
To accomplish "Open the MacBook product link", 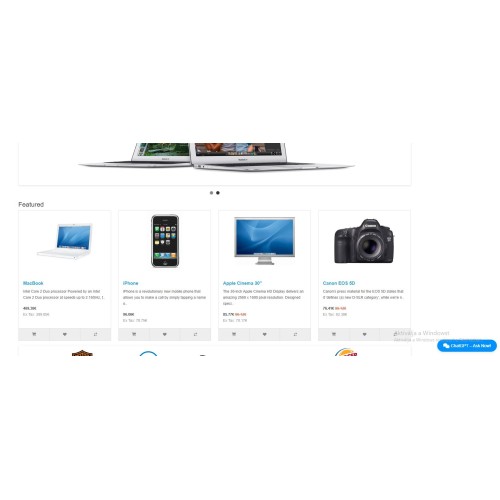I will point(33,283).
